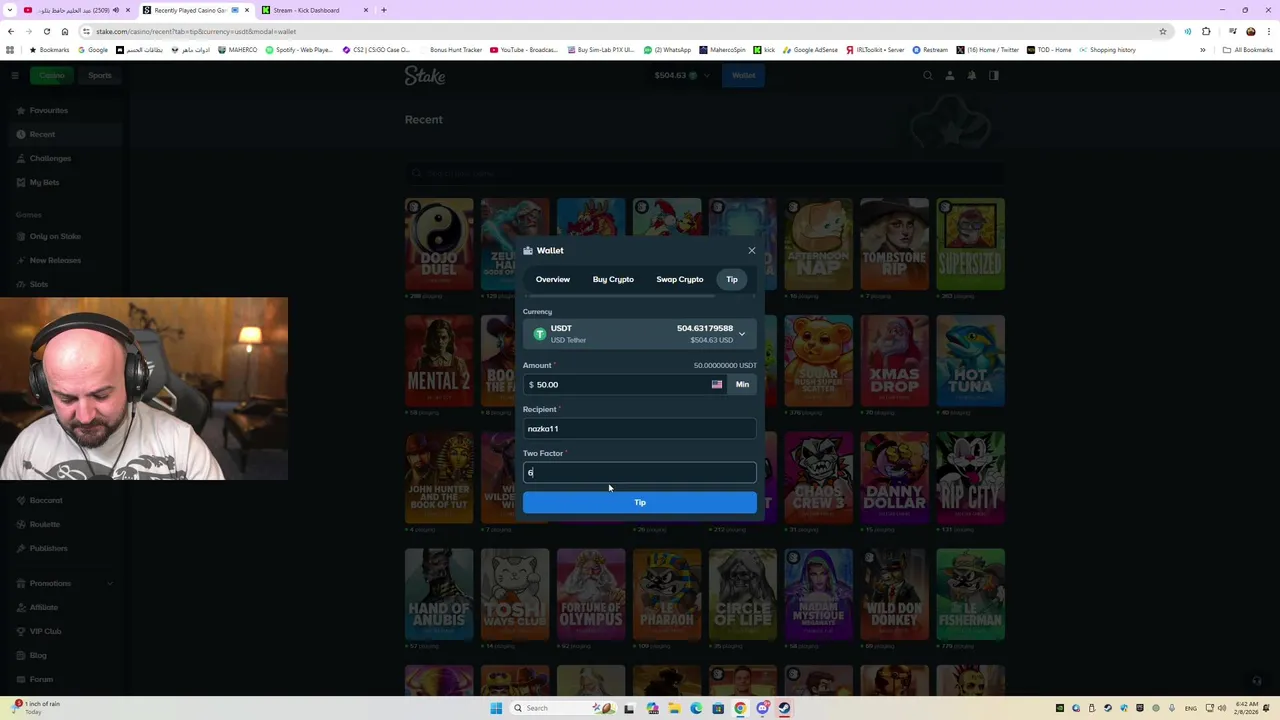Go back in browser history
Viewport: 1280px width, 720px height.
point(11,31)
